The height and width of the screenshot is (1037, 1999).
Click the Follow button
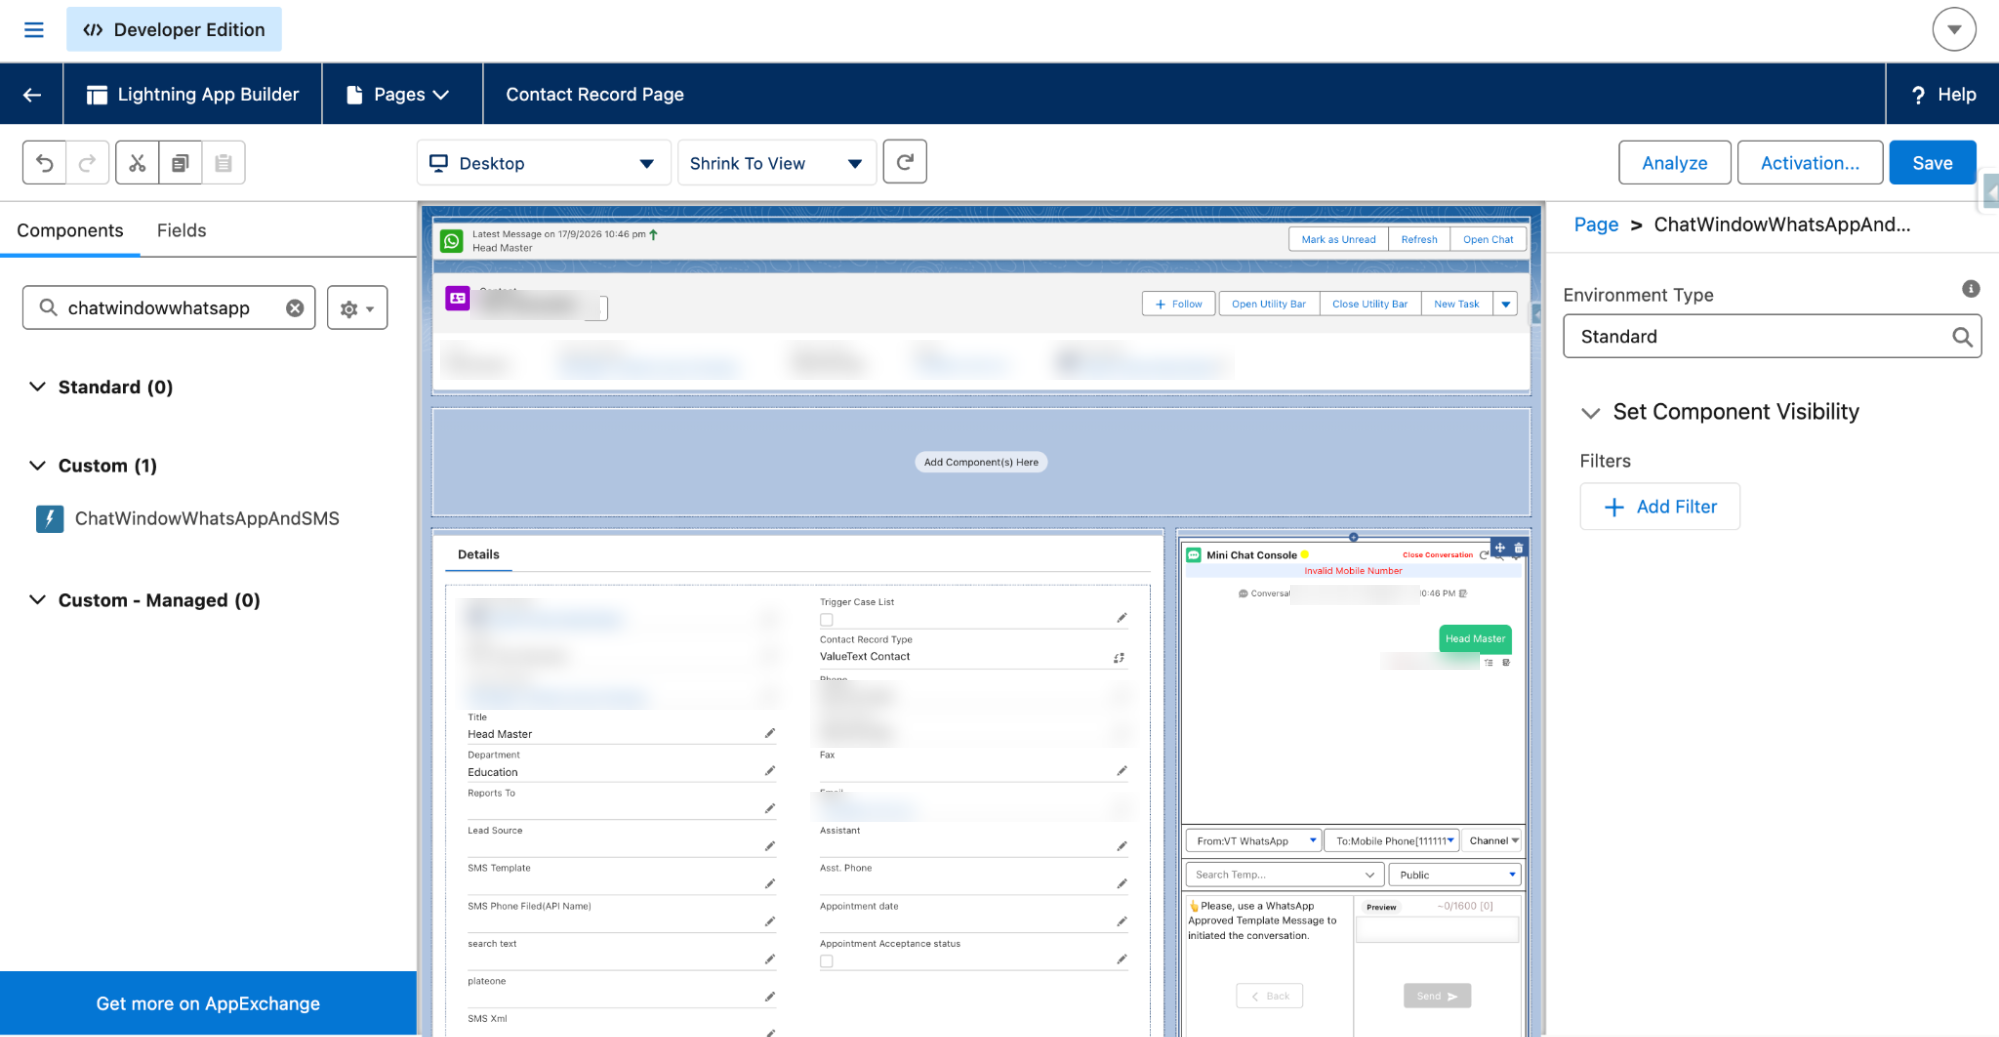tap(1179, 304)
